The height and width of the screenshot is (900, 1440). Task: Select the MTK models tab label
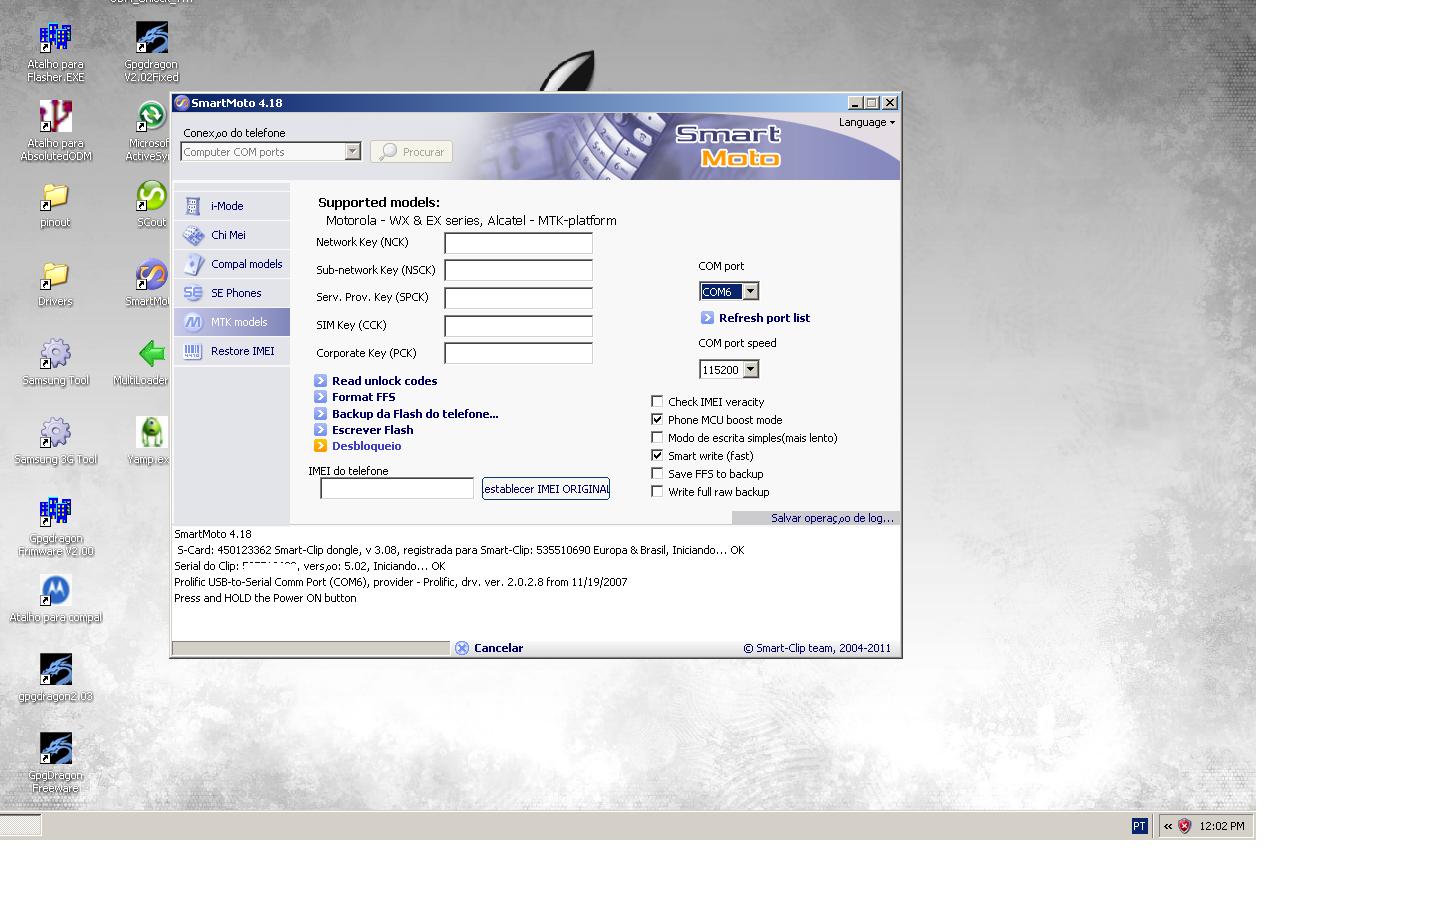click(x=239, y=322)
